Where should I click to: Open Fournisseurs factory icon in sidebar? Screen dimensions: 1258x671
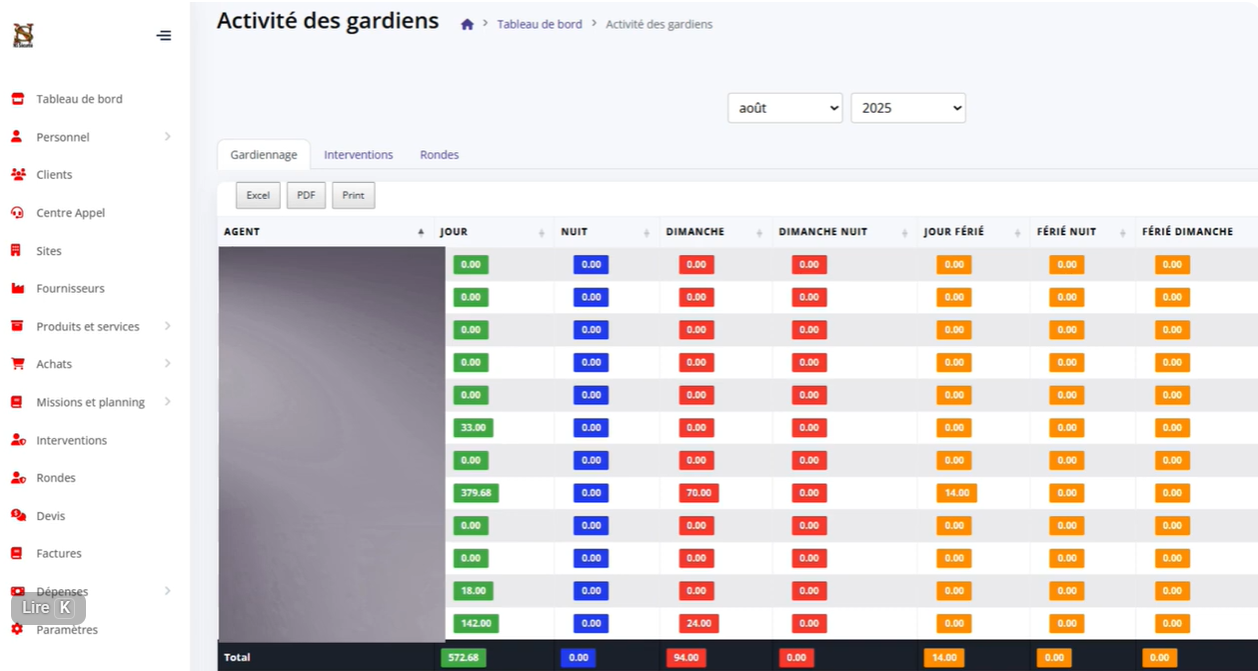point(17,288)
